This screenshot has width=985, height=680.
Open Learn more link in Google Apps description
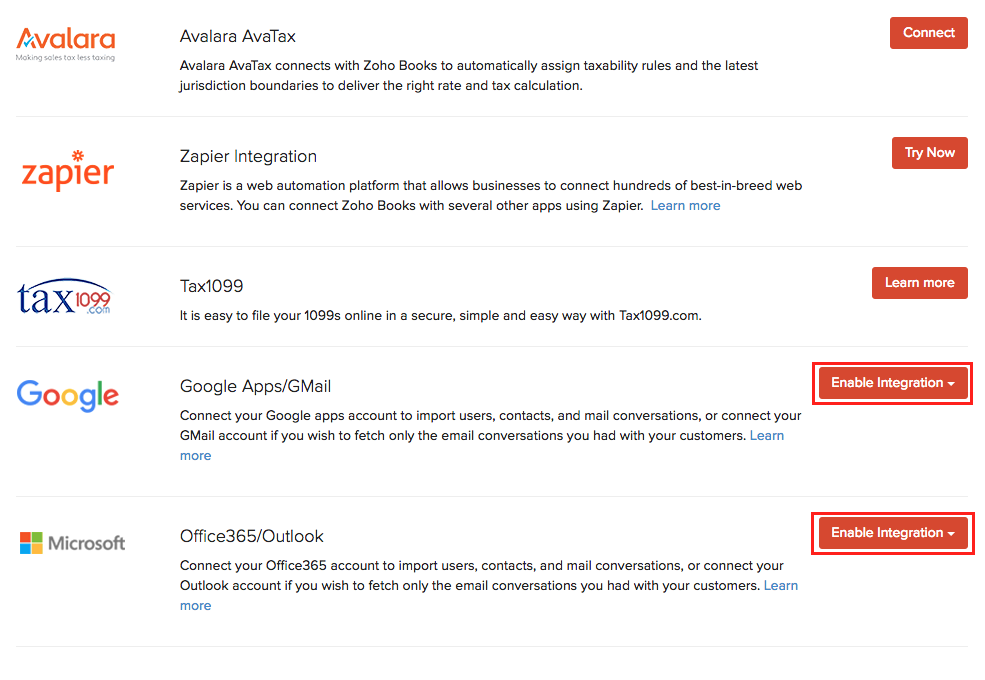(x=767, y=436)
